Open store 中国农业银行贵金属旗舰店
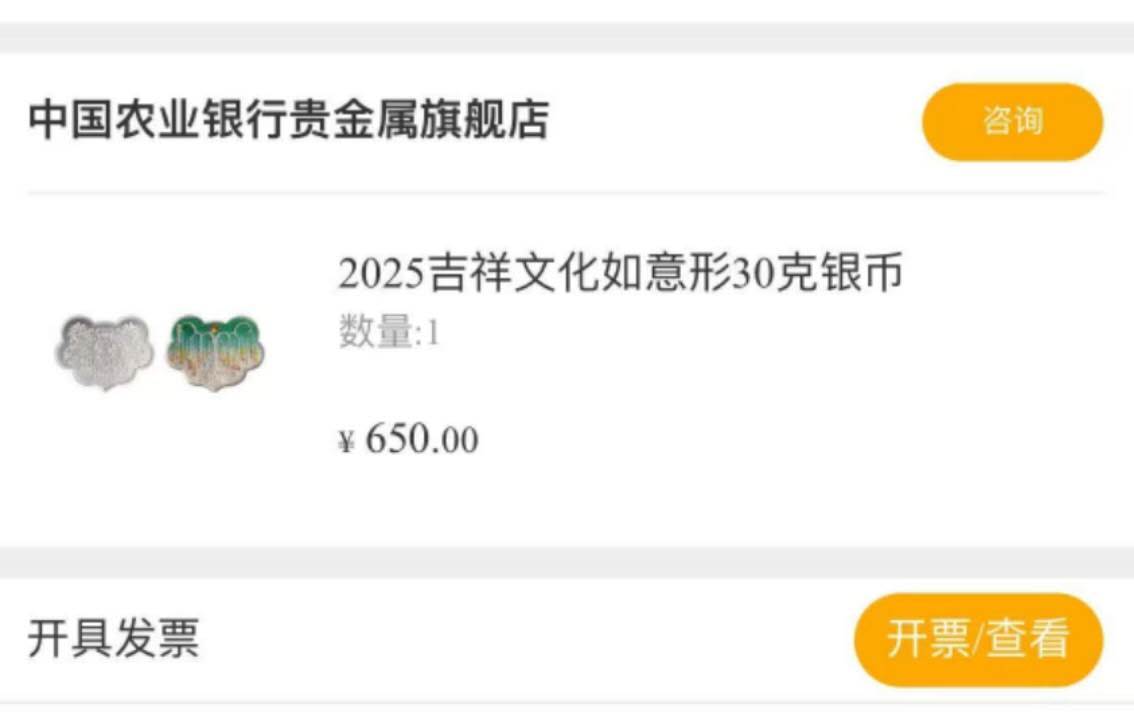Viewport: 1134px width, 721px height. coord(289,119)
